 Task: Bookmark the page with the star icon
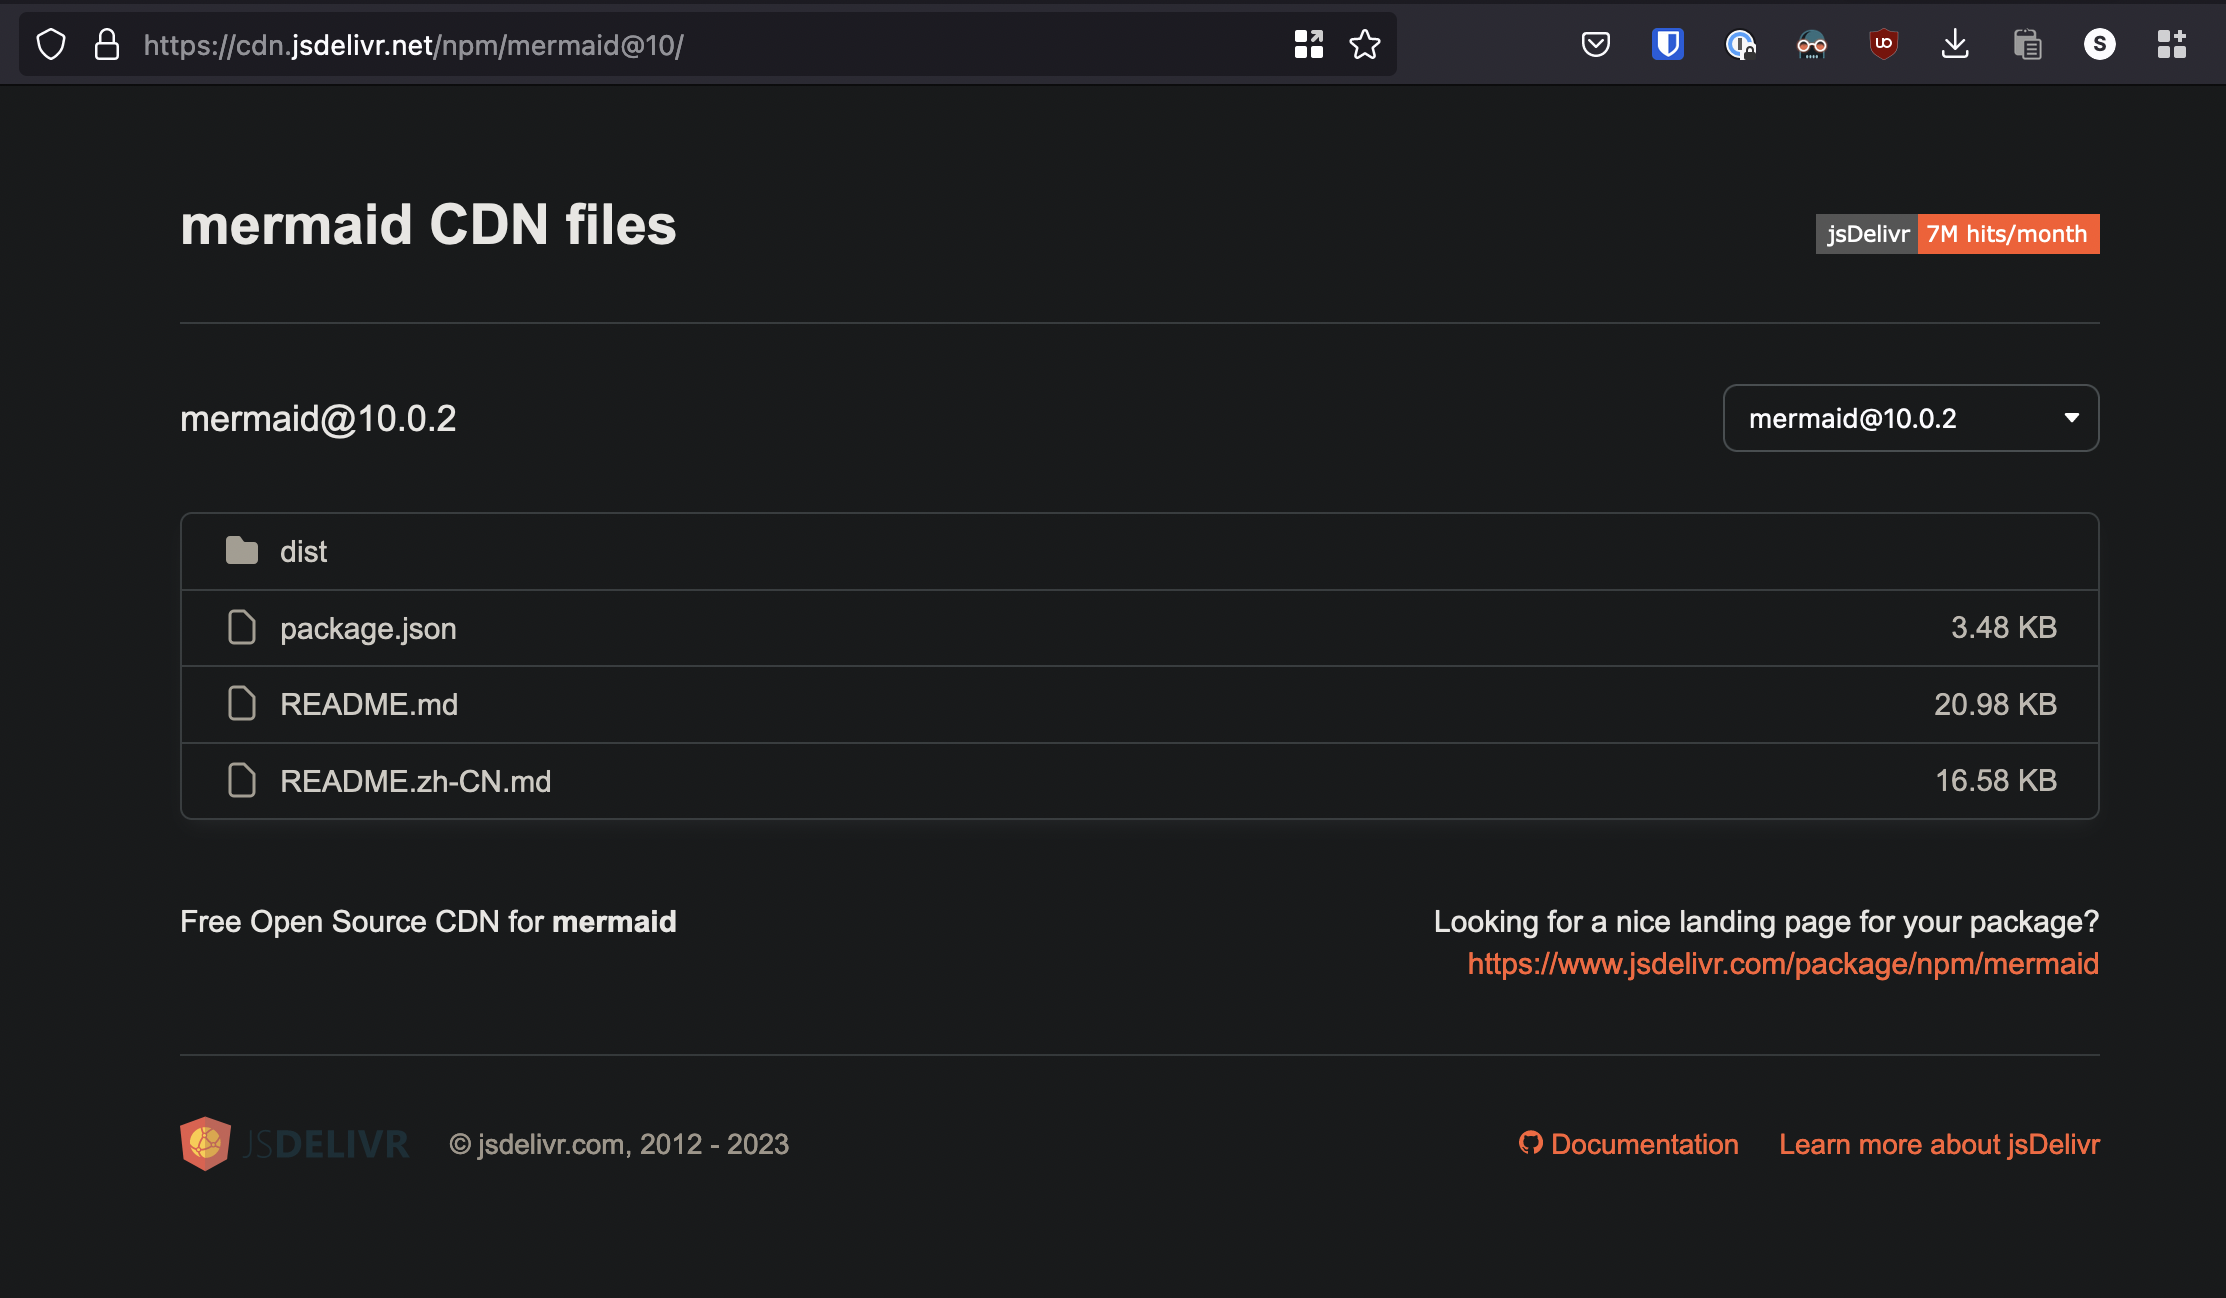(x=1364, y=44)
